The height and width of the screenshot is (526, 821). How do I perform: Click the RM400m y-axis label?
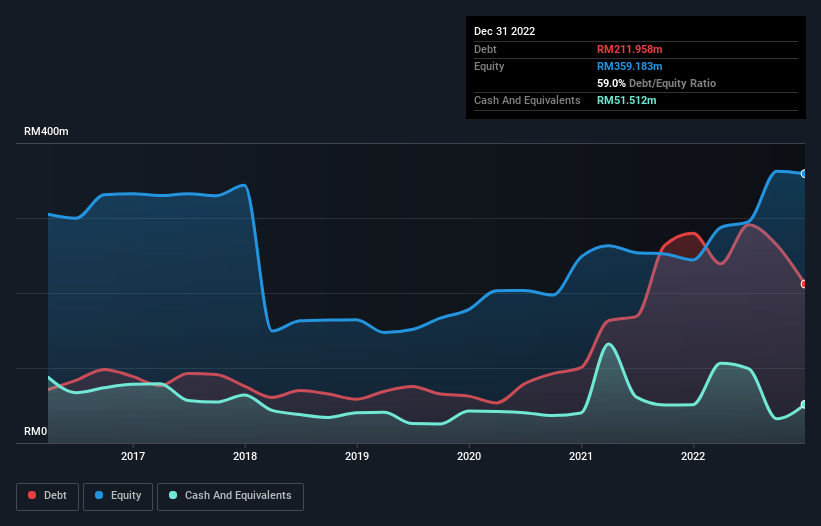46,131
